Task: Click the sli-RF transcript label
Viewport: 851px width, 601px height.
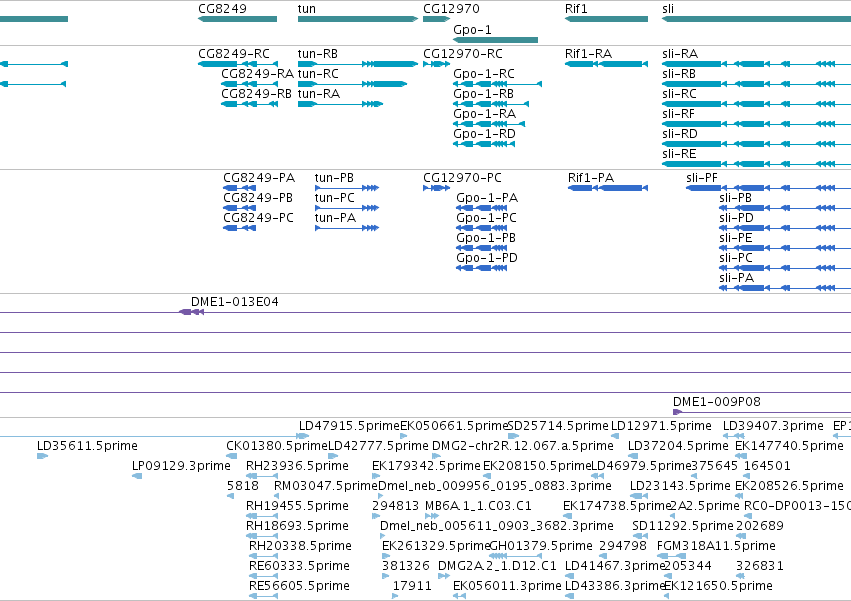Action: click(x=678, y=114)
